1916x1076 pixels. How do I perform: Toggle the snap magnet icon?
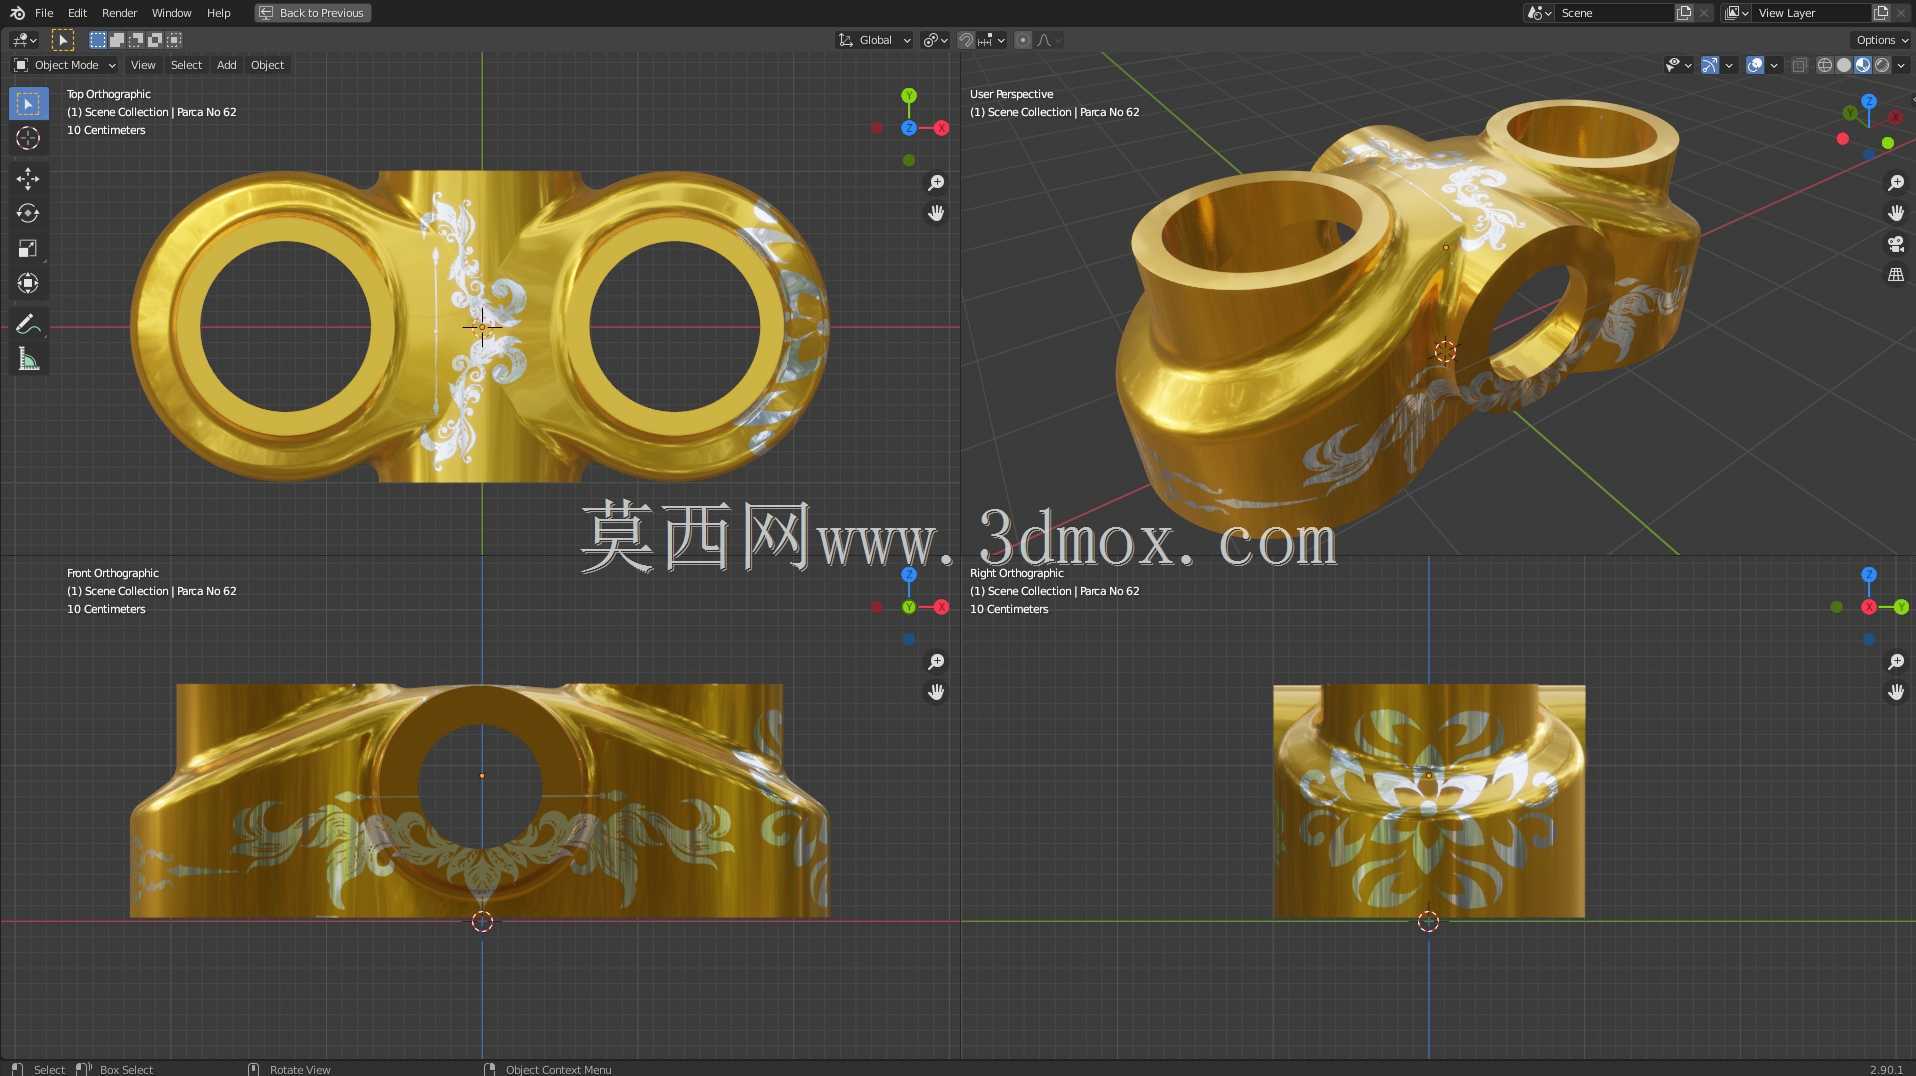(966, 40)
